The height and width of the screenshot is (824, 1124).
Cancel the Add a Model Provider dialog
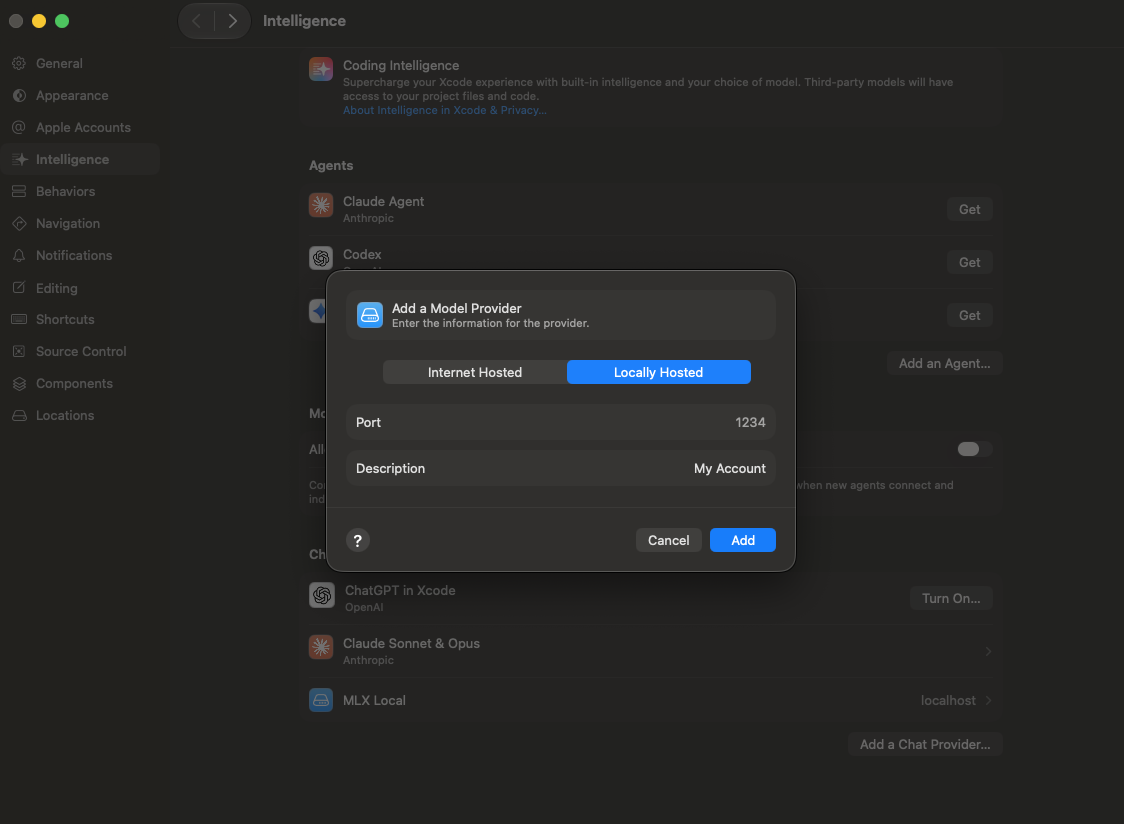point(668,540)
